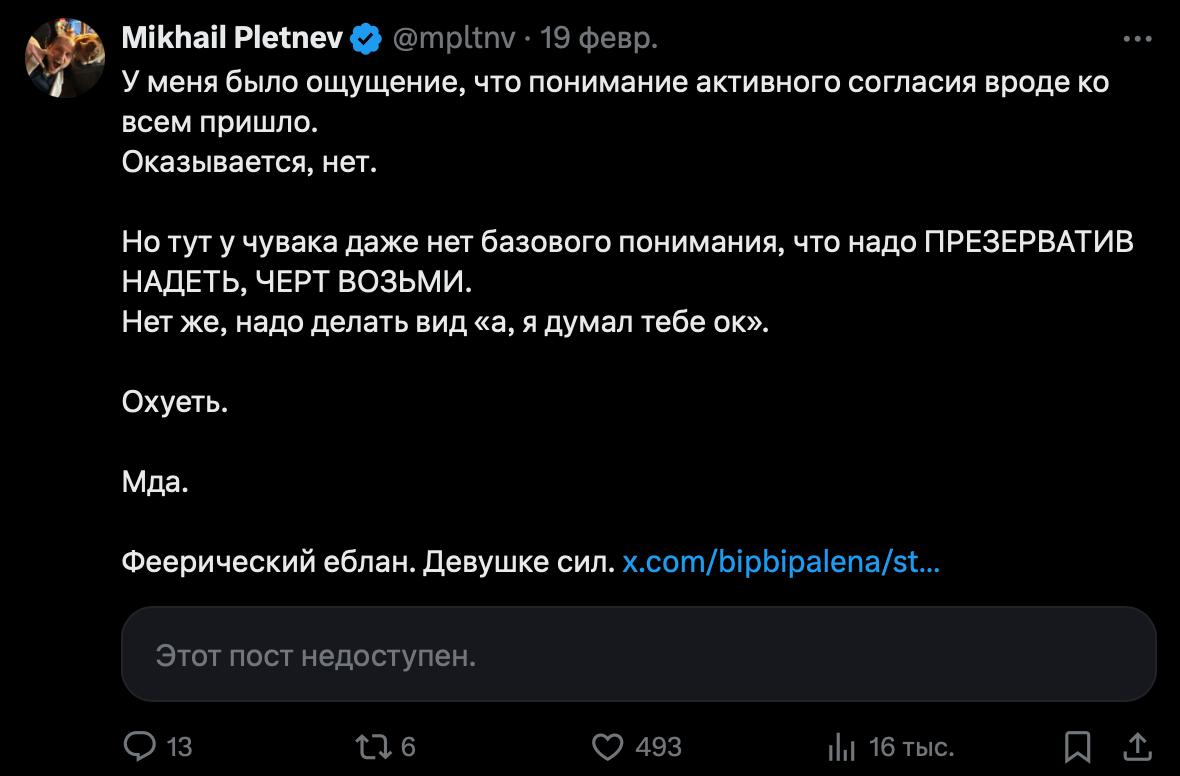1180x776 pixels.
Task: Bookmark this post
Action: click(1077, 746)
